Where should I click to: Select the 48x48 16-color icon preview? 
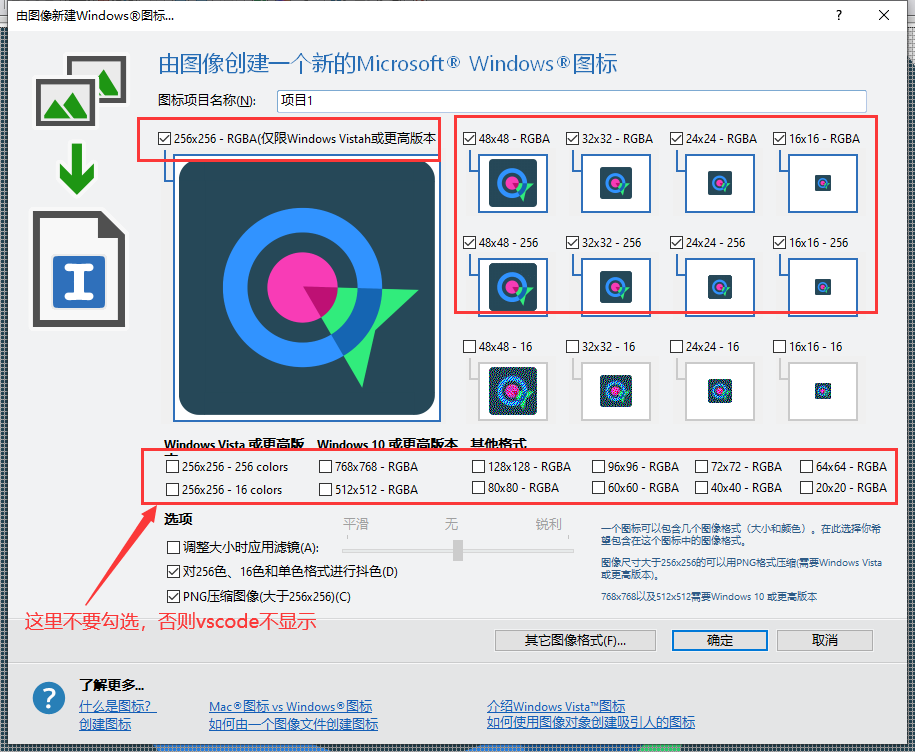(x=513, y=391)
